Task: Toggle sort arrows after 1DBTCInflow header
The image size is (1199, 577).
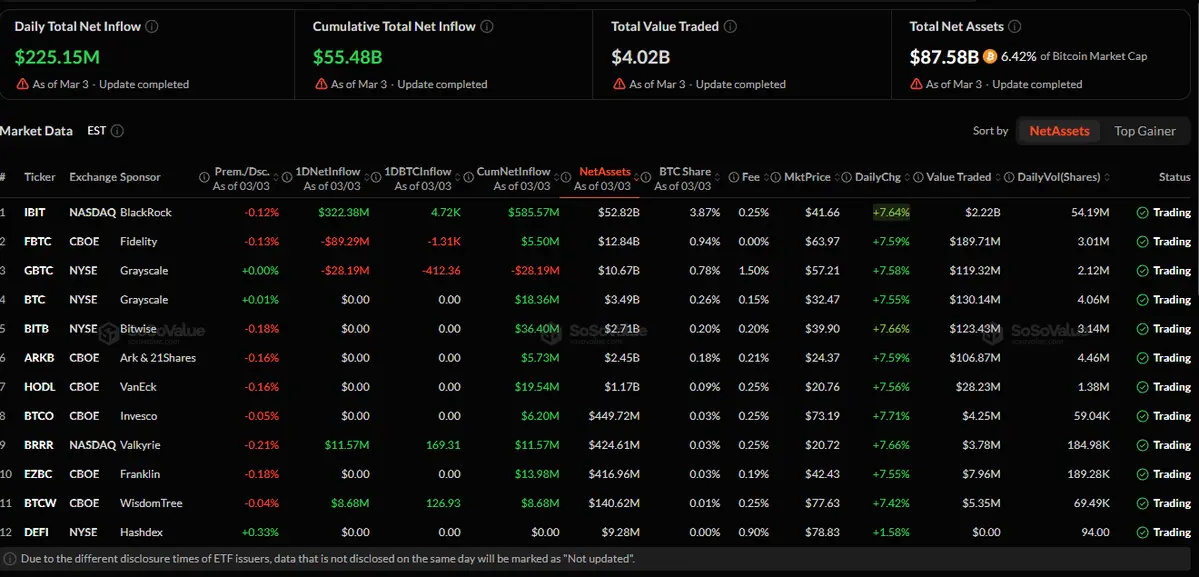Action: 458,177
